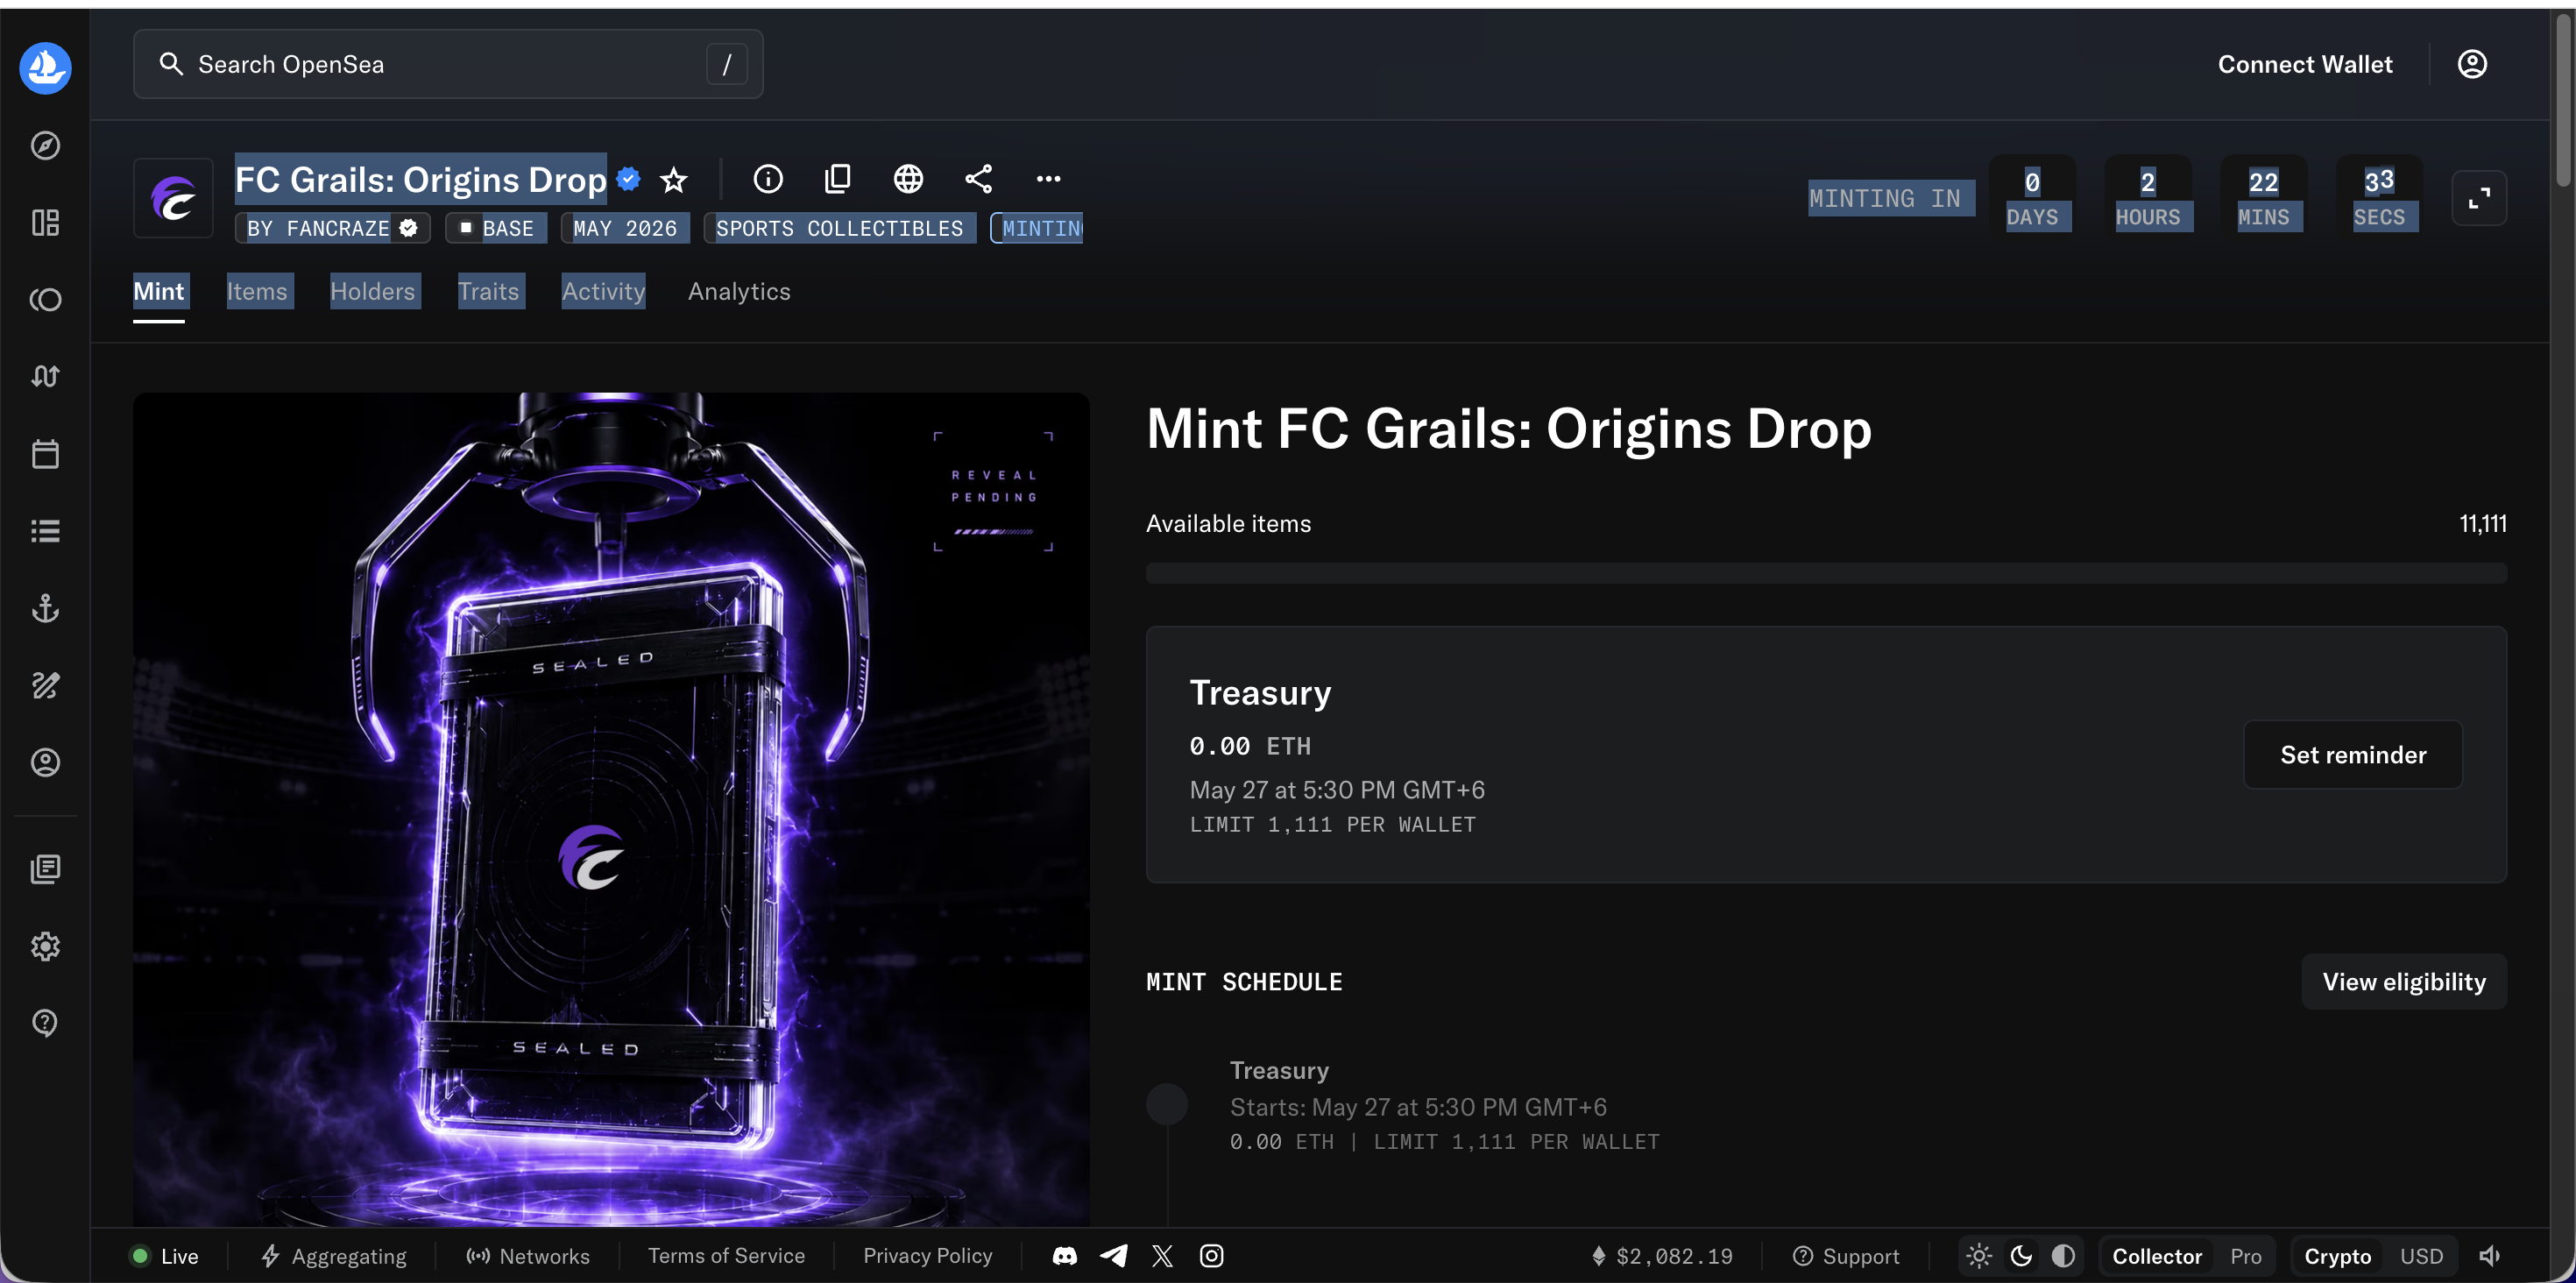Open the Tokens coin icon in sidebar
The width and height of the screenshot is (2576, 1283).
[45, 300]
